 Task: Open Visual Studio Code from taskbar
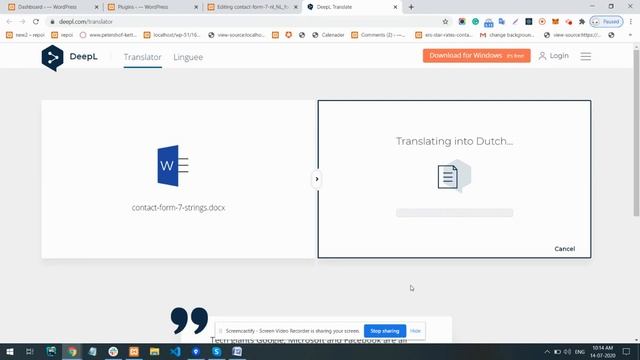tap(176, 351)
